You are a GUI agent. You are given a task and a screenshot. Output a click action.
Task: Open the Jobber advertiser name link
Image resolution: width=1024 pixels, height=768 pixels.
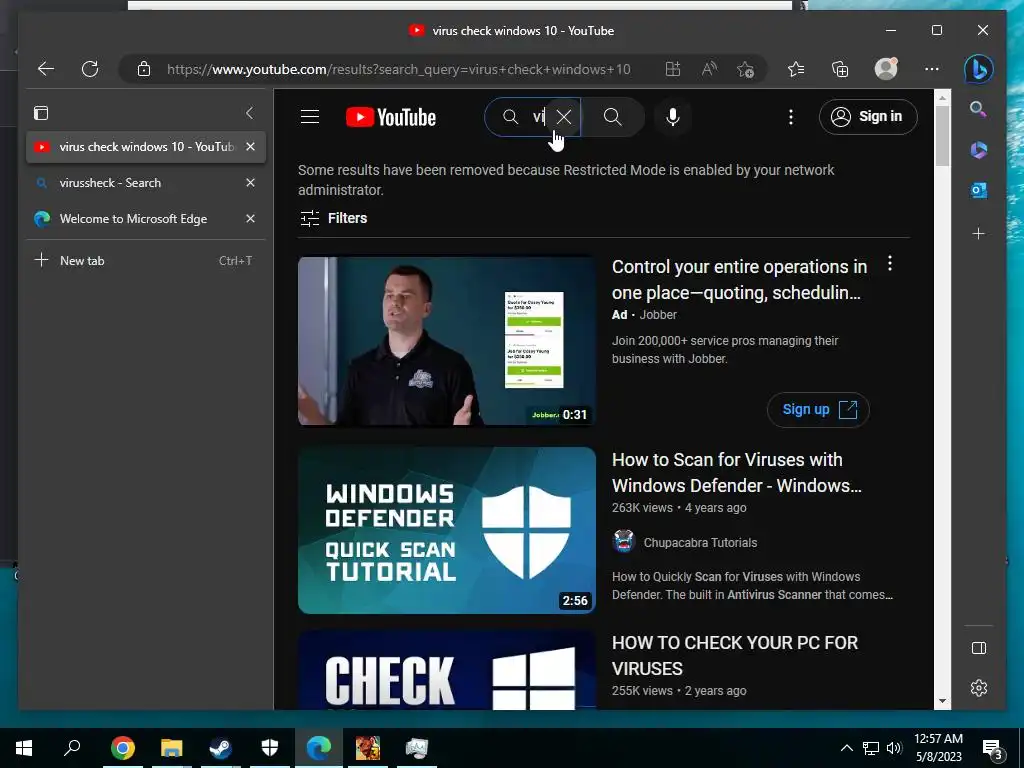point(658,315)
